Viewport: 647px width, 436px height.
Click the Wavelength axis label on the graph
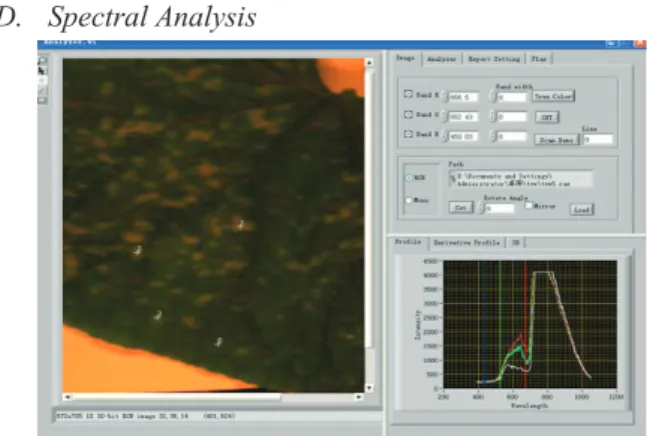click(x=529, y=406)
